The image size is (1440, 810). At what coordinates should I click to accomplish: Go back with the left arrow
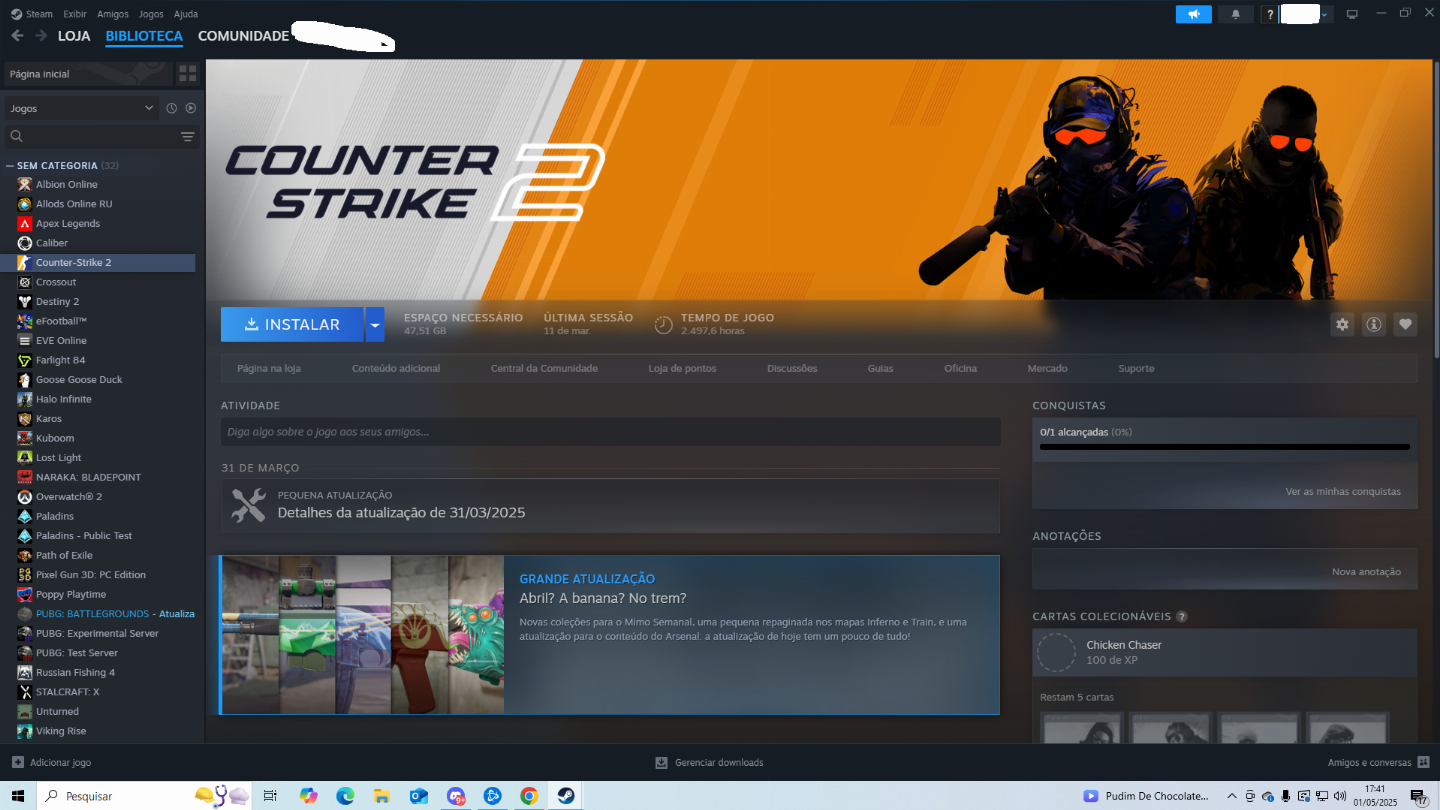(x=17, y=36)
